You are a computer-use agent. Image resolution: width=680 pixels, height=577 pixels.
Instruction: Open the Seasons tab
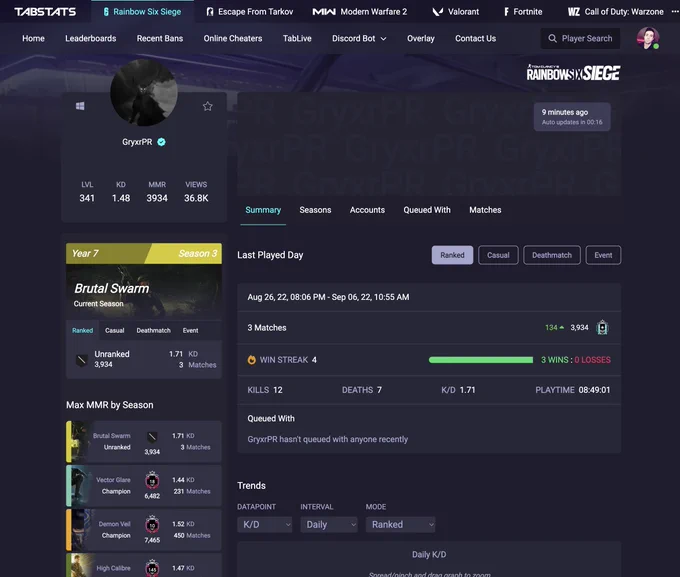point(315,210)
